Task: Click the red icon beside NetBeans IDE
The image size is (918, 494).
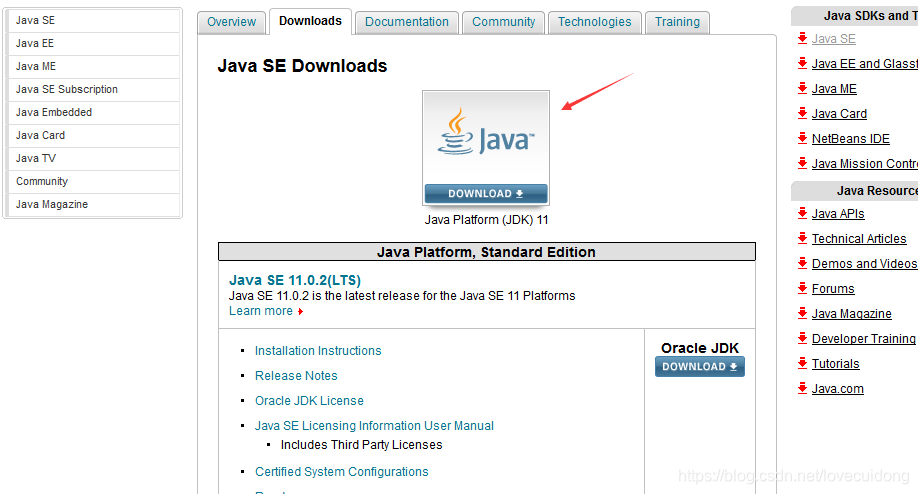Action: tap(803, 138)
